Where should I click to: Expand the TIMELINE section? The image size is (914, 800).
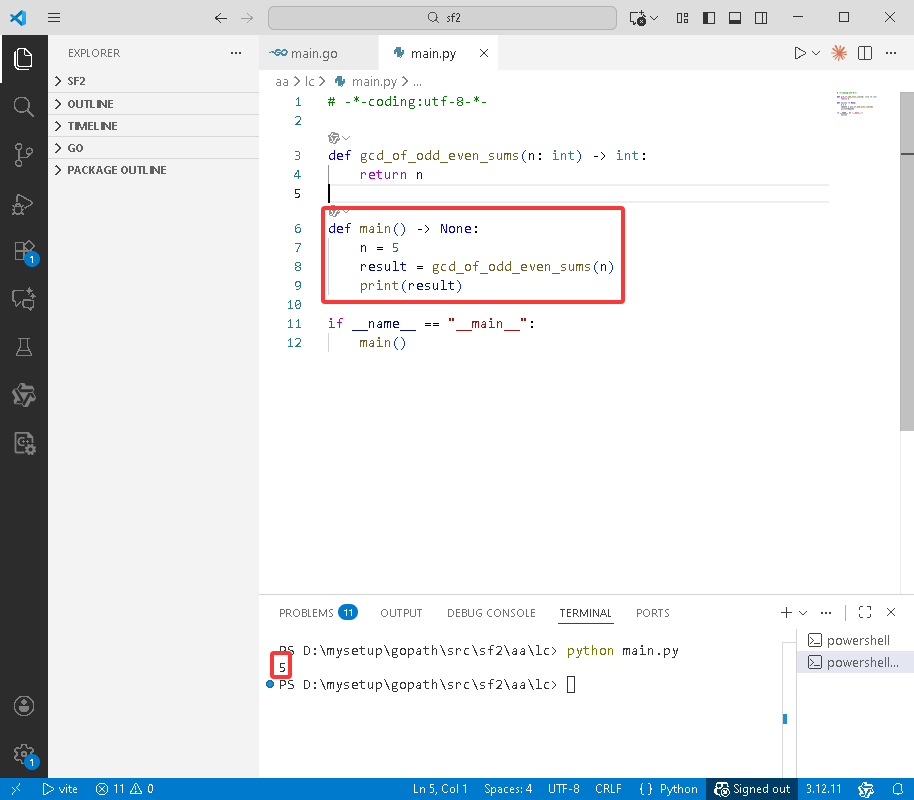154,126
